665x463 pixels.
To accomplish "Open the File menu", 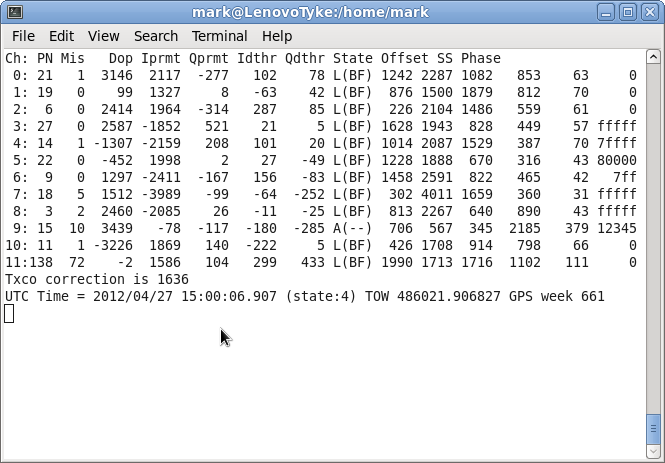I will [x=23, y=36].
